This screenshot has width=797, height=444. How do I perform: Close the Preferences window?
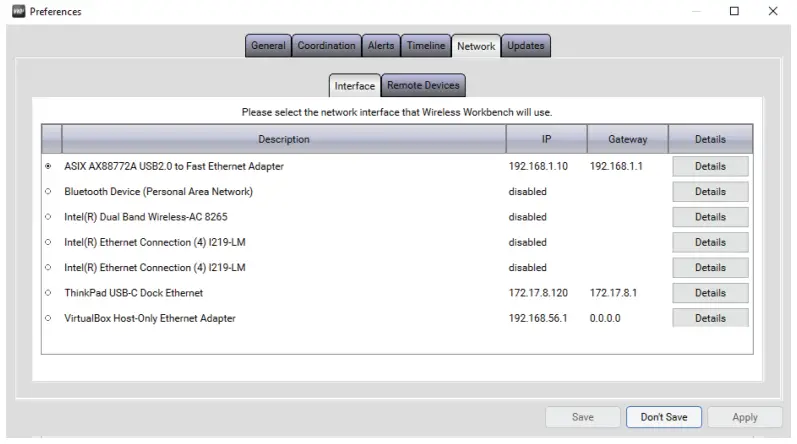[773, 11]
